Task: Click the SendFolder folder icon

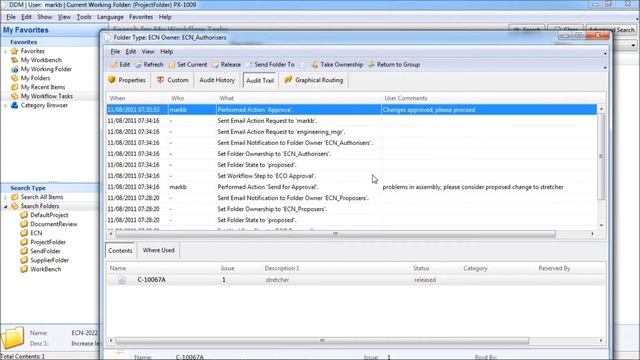Action: click(x=24, y=251)
